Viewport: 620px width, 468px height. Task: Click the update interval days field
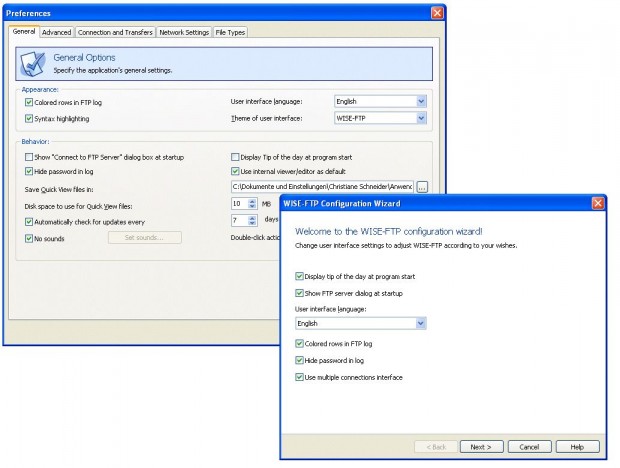tap(240, 220)
